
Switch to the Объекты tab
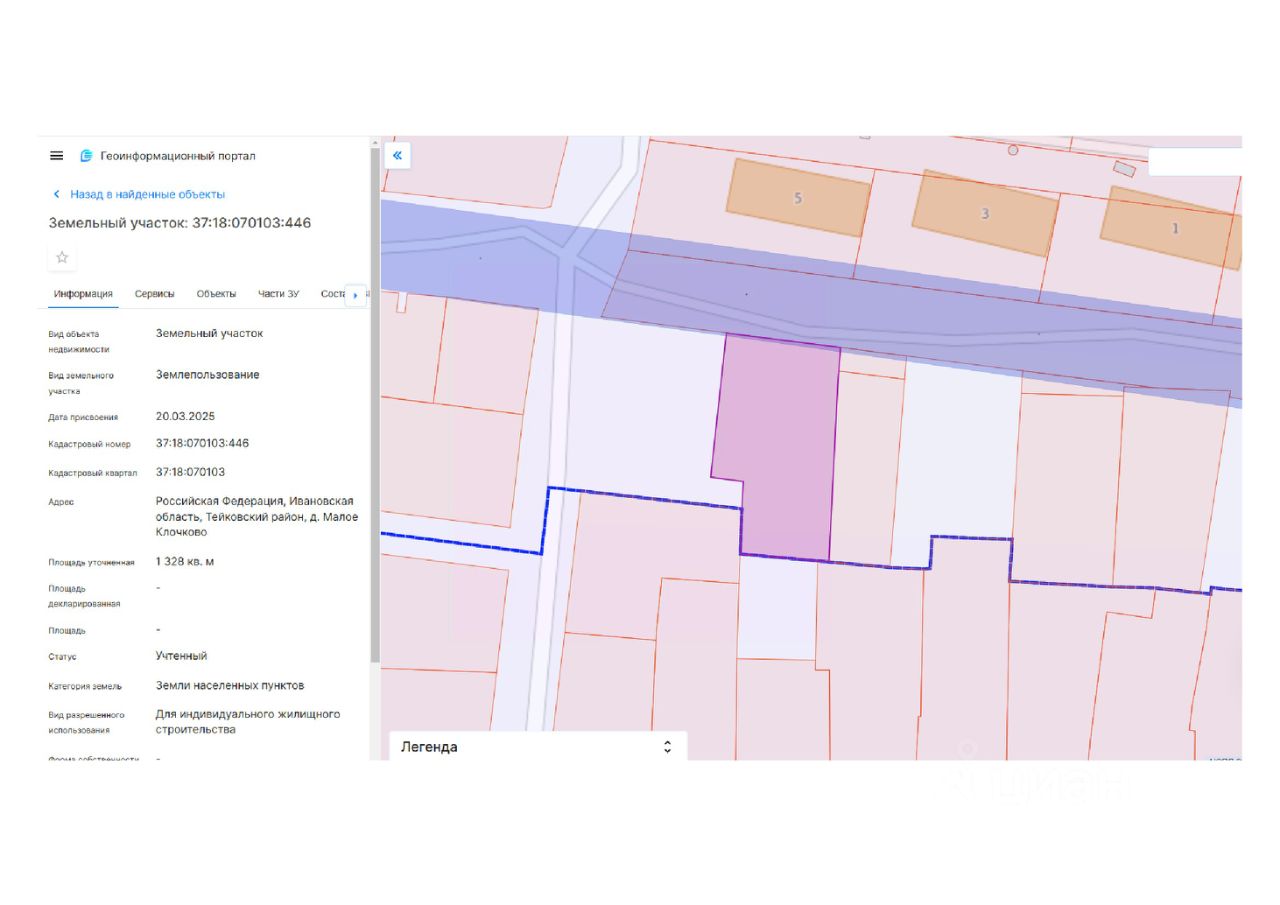pos(216,294)
